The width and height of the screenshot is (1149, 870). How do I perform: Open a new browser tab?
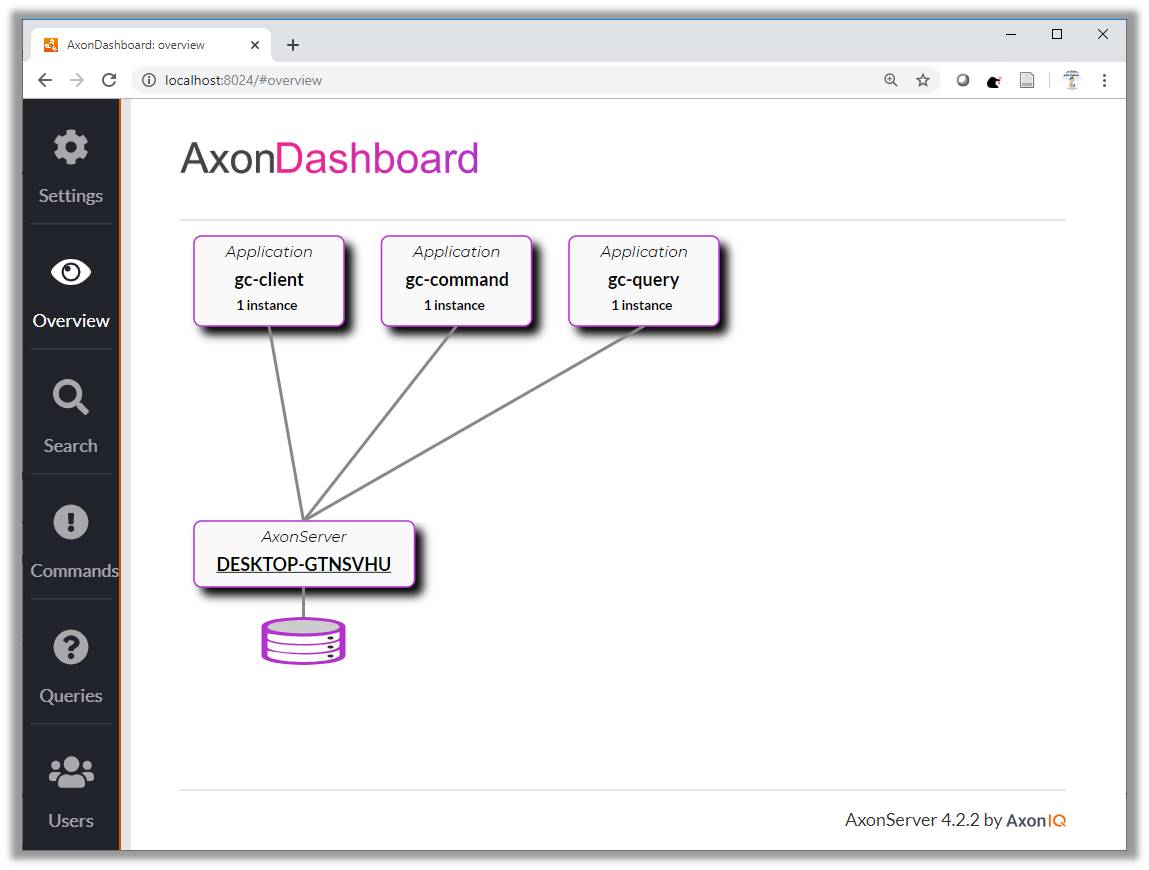click(292, 44)
